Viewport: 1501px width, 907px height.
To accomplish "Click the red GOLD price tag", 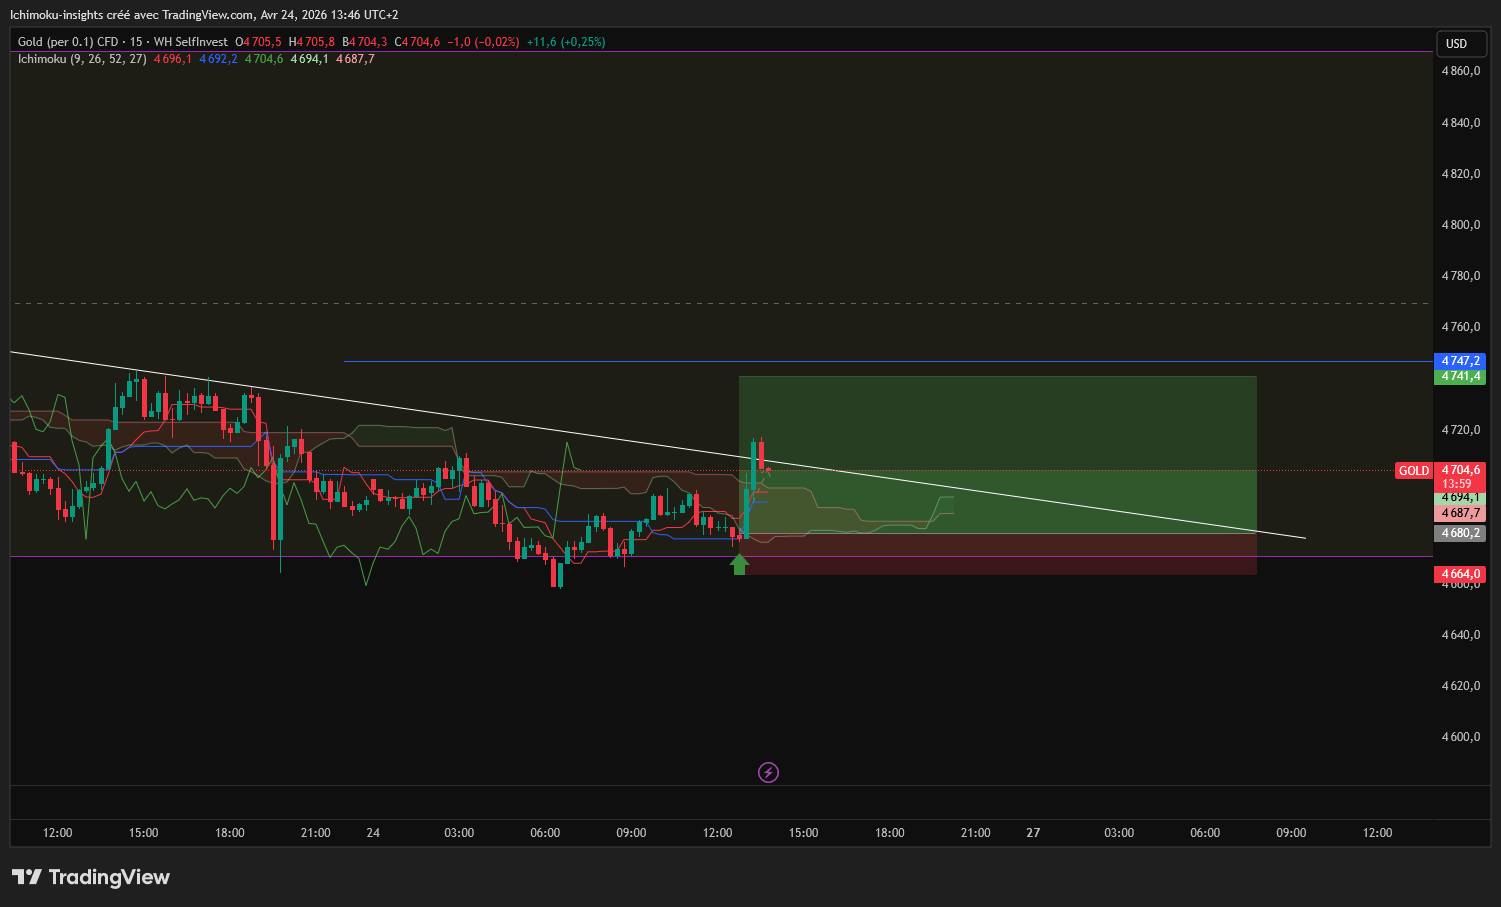I will tap(1413, 470).
